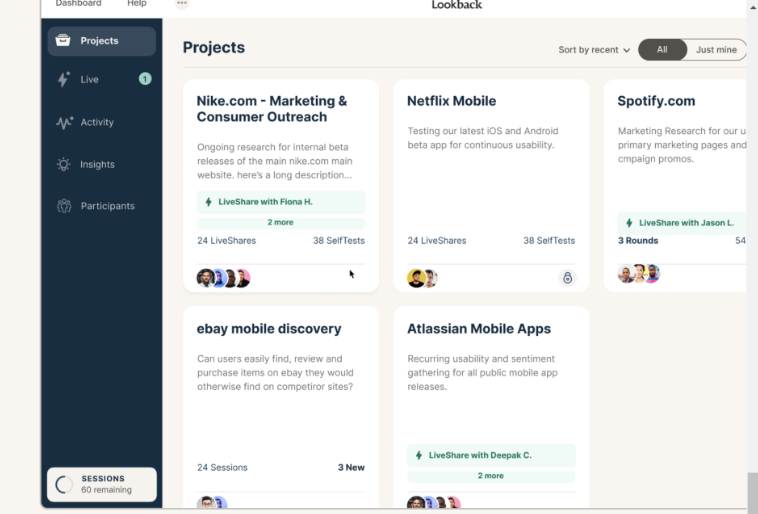758x514 pixels.
Task: Click the Netflix Mobile description text
Action: tap(483, 138)
